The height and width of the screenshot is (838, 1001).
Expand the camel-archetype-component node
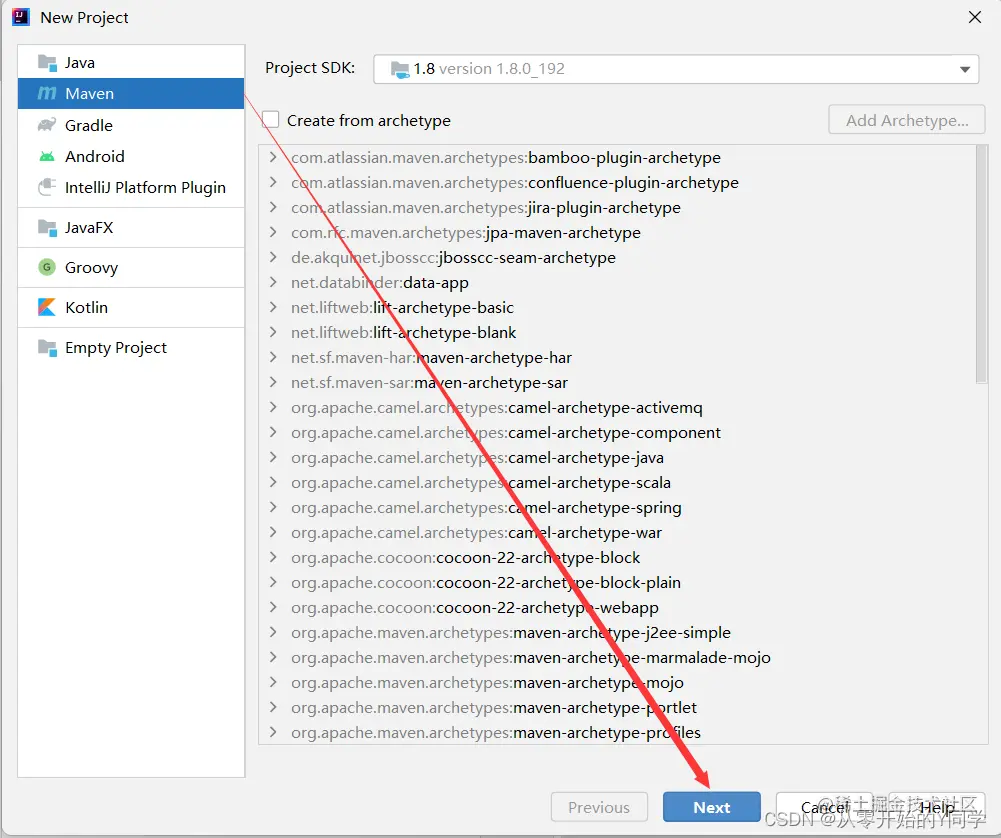coord(273,432)
